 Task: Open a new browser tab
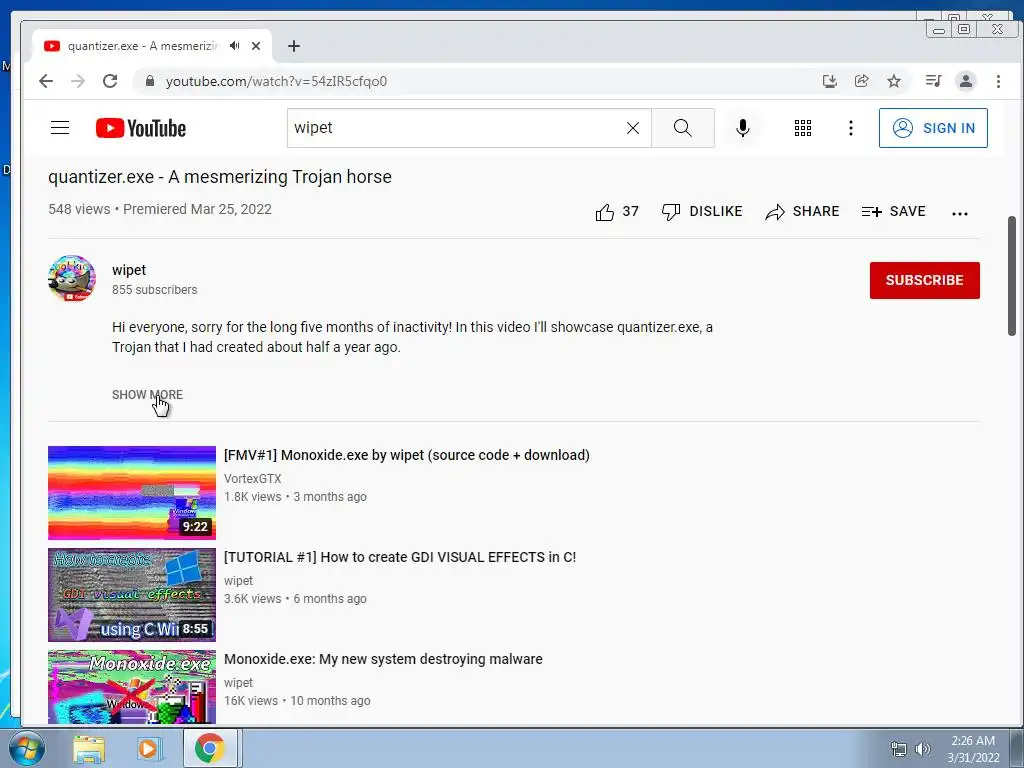294,46
